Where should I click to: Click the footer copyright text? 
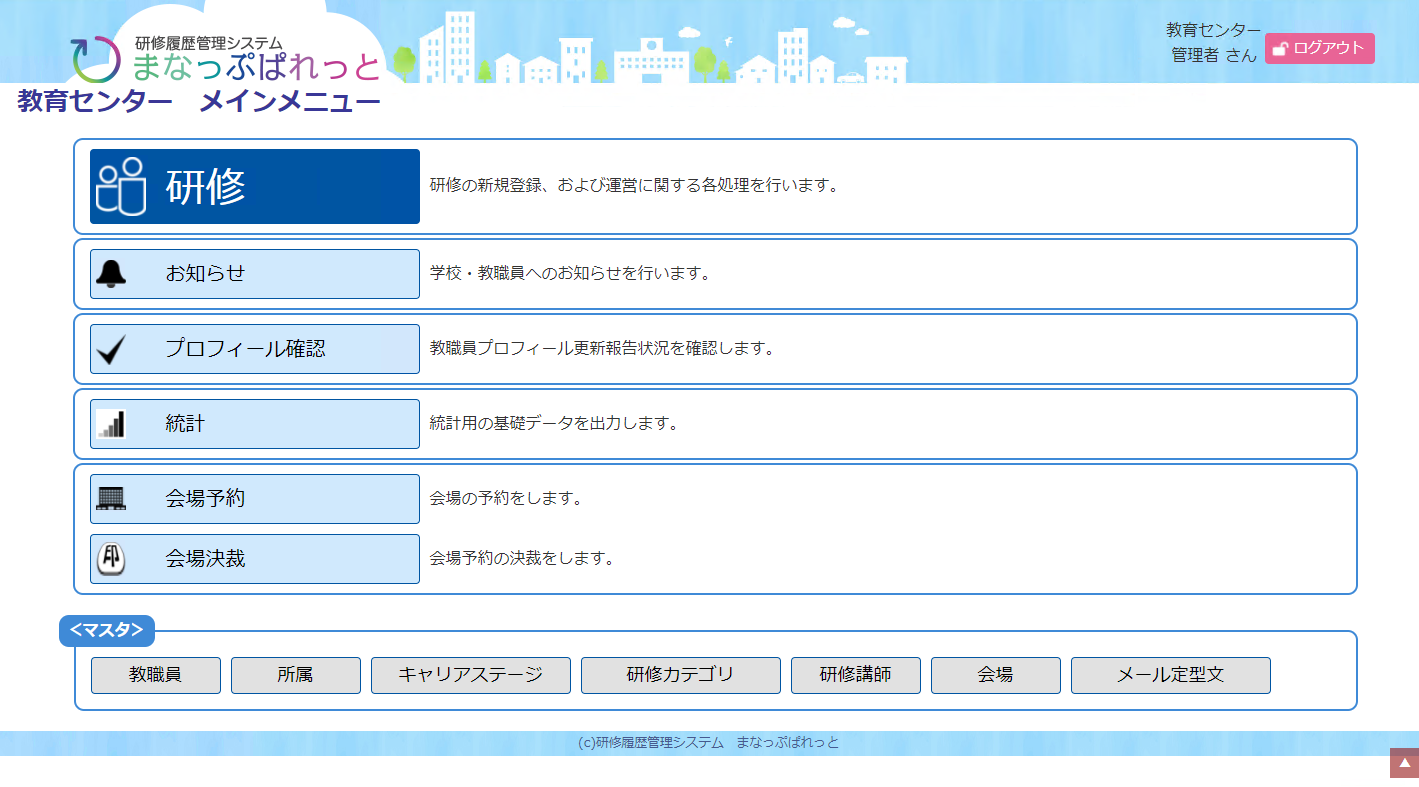(x=709, y=743)
